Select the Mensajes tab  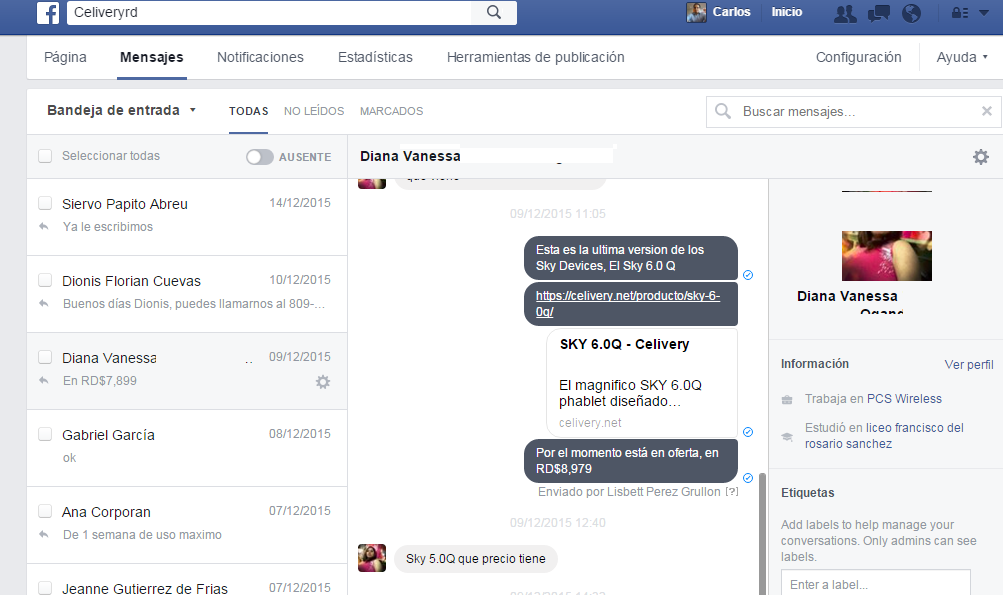(152, 57)
